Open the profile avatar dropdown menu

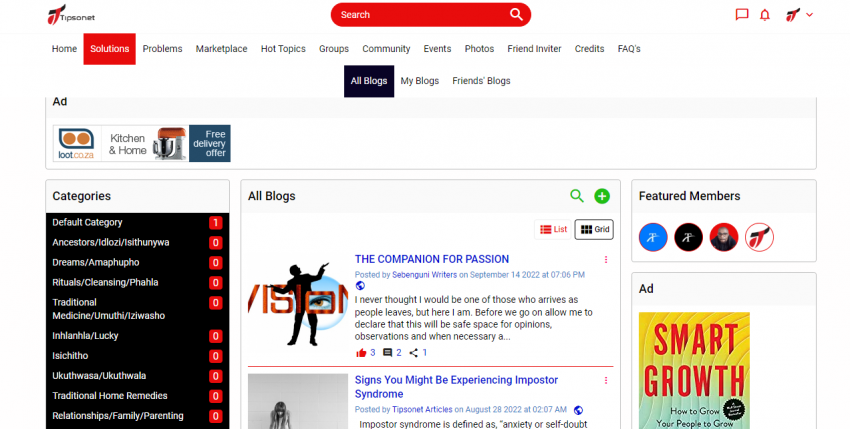[799, 15]
